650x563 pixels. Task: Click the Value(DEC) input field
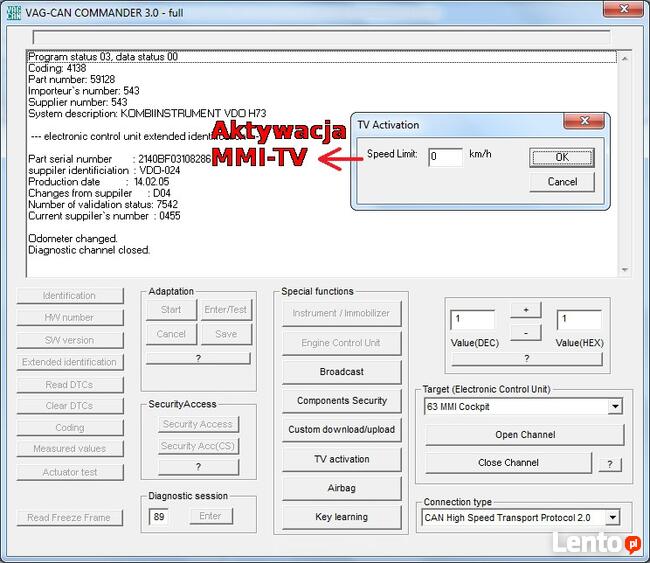pyautogui.click(x=473, y=320)
